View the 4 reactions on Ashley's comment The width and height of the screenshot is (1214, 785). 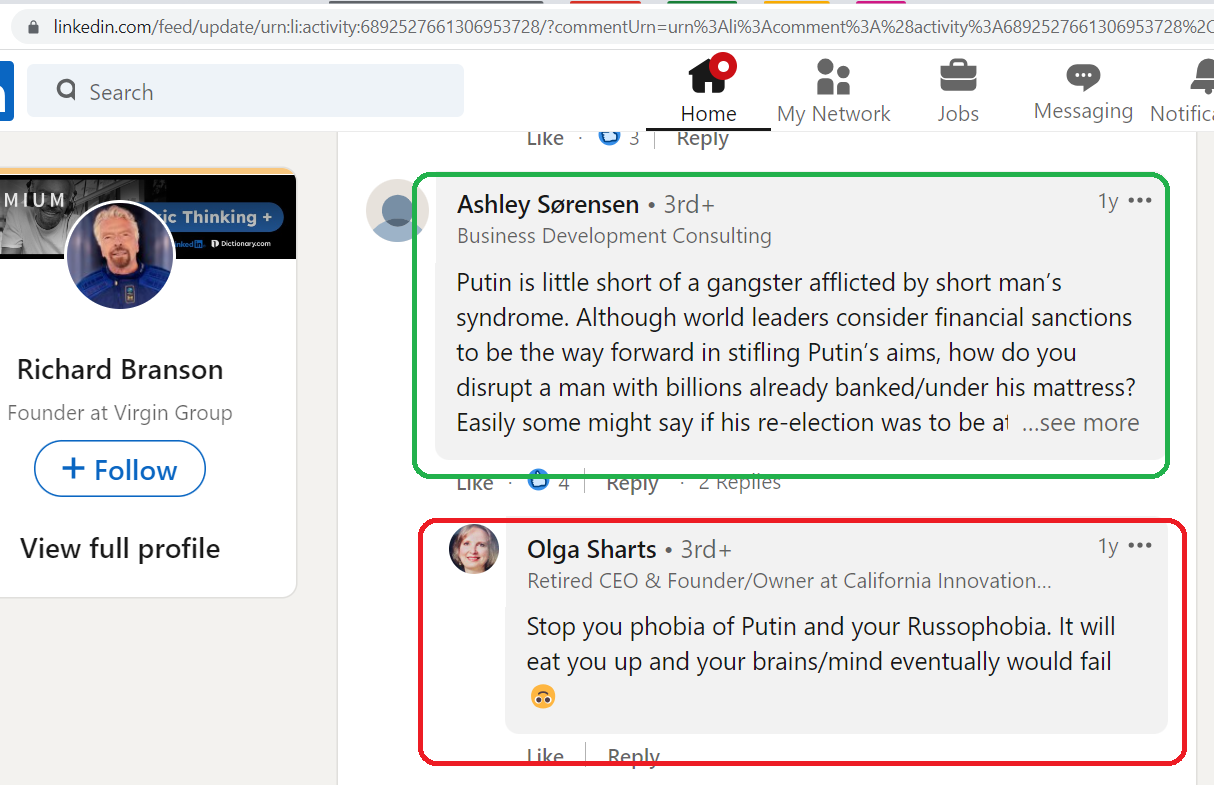coord(549,482)
